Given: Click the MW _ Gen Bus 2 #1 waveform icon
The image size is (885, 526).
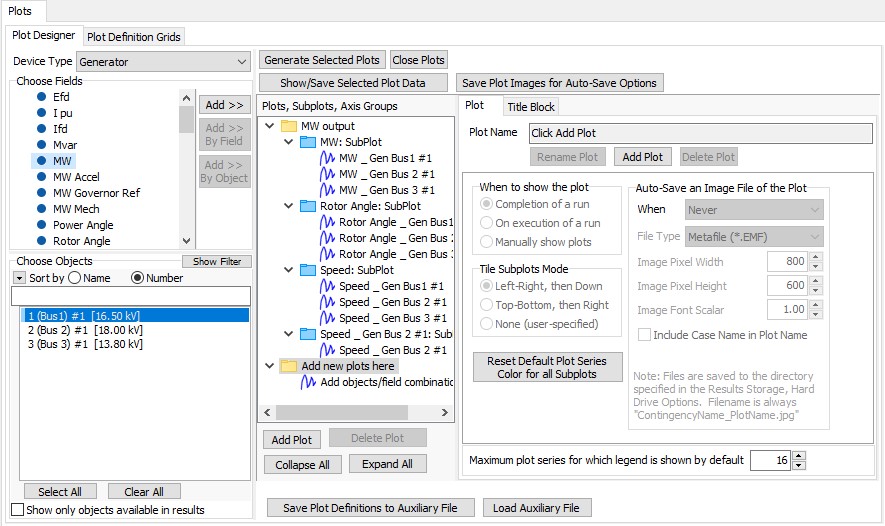Looking at the screenshot, I should pos(327,174).
